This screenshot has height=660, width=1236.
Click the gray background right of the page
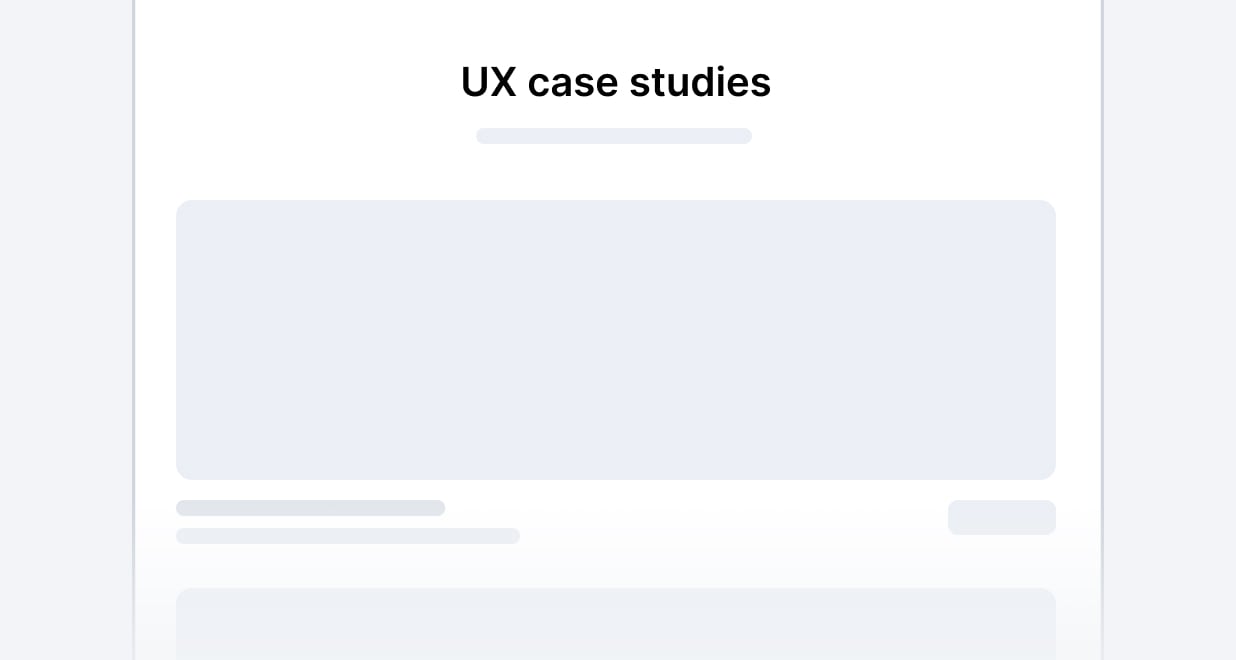(1170, 330)
